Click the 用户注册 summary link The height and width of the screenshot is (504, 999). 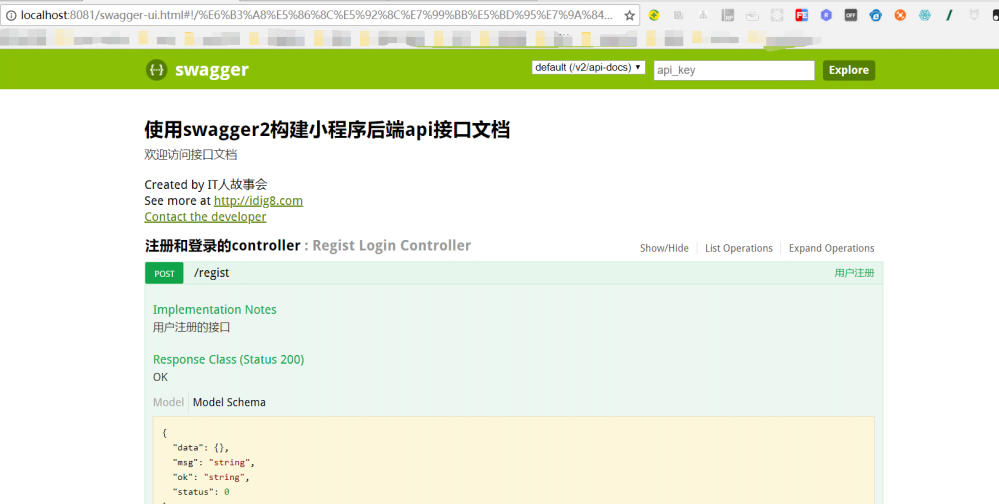click(x=854, y=273)
